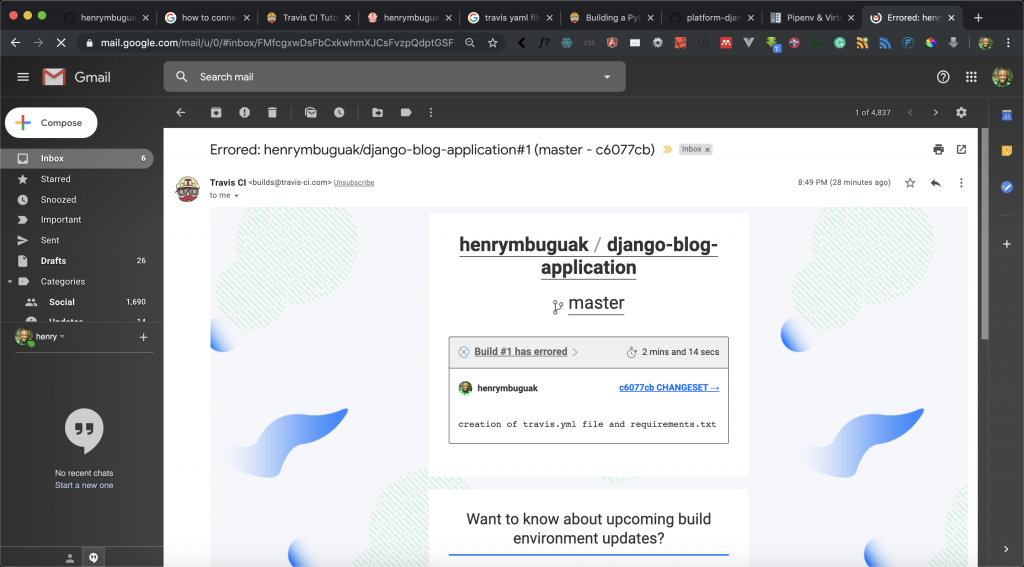The height and width of the screenshot is (567, 1024).
Task: Click 'Start a new one' chat link
Action: pyautogui.click(x=84, y=485)
